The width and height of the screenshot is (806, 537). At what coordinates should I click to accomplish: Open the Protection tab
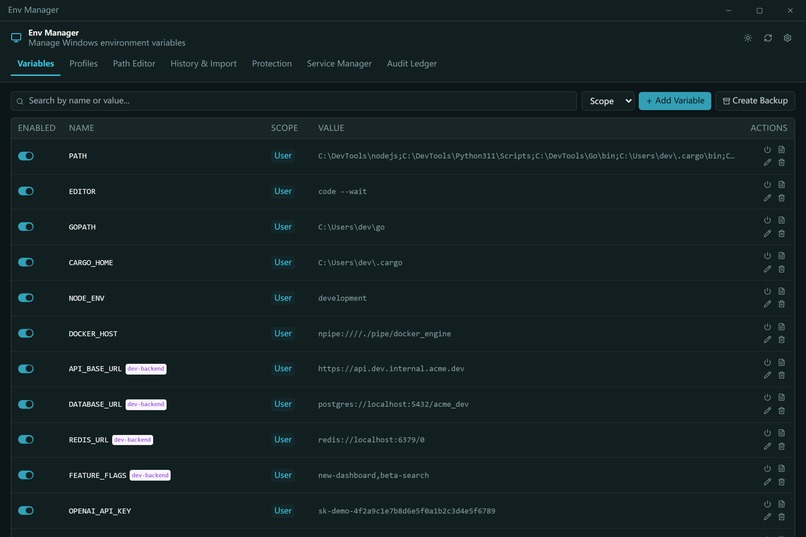click(271, 64)
